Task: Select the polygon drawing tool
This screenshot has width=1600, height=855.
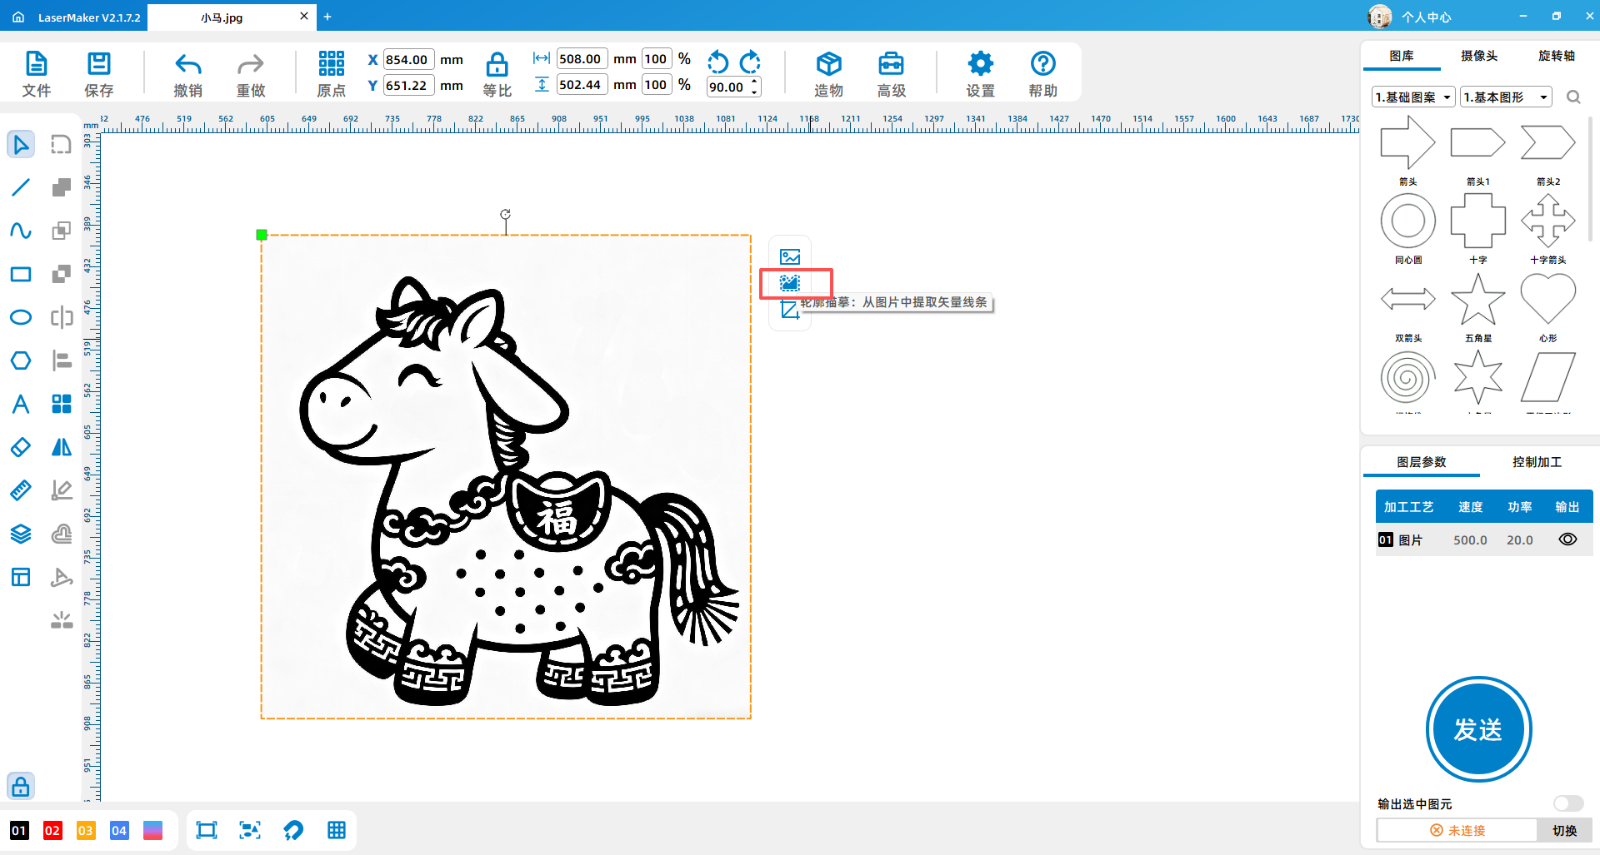Action: coord(20,361)
